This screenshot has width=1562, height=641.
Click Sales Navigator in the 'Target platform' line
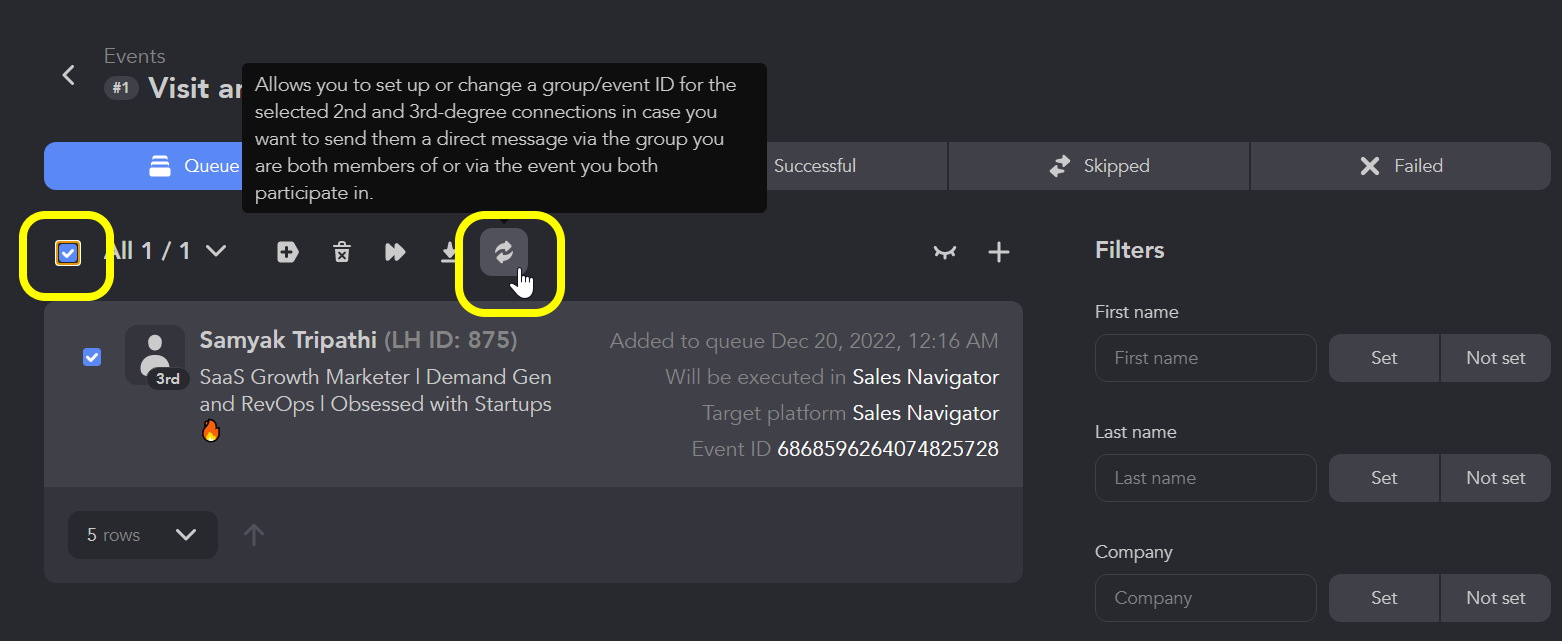(925, 413)
